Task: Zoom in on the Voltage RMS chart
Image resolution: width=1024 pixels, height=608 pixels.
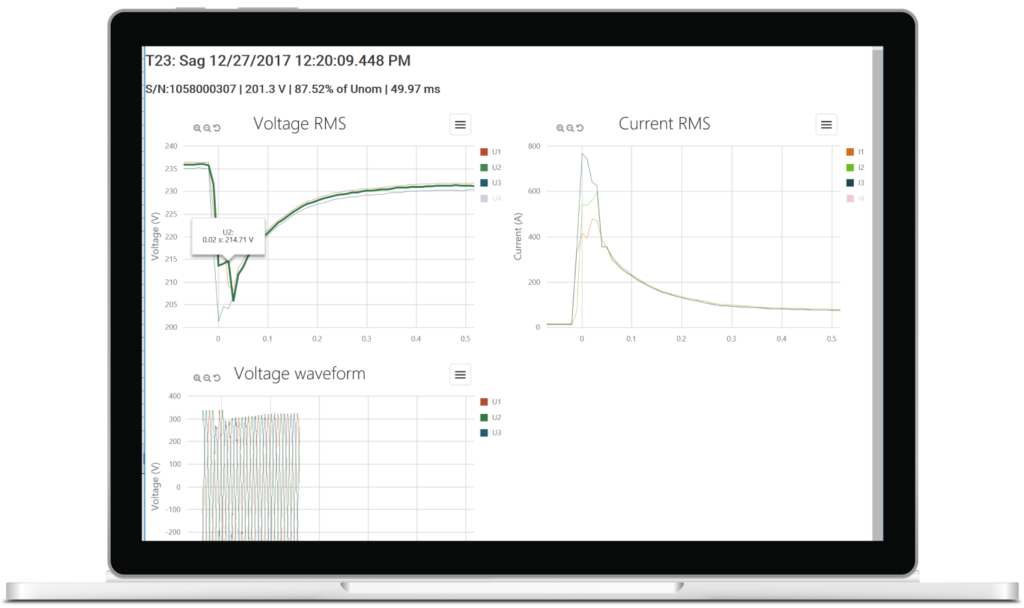Action: pos(197,129)
